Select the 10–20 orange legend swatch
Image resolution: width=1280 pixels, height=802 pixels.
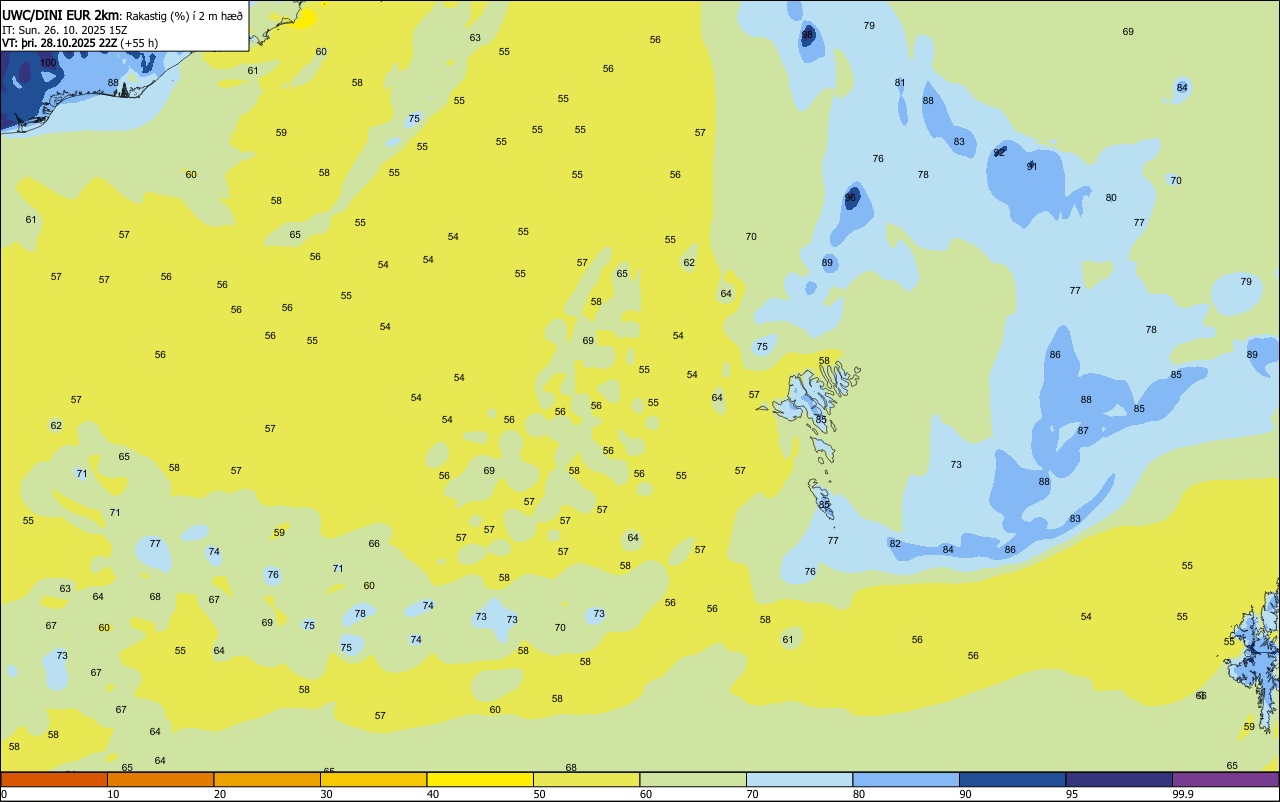pyautogui.click(x=160, y=779)
